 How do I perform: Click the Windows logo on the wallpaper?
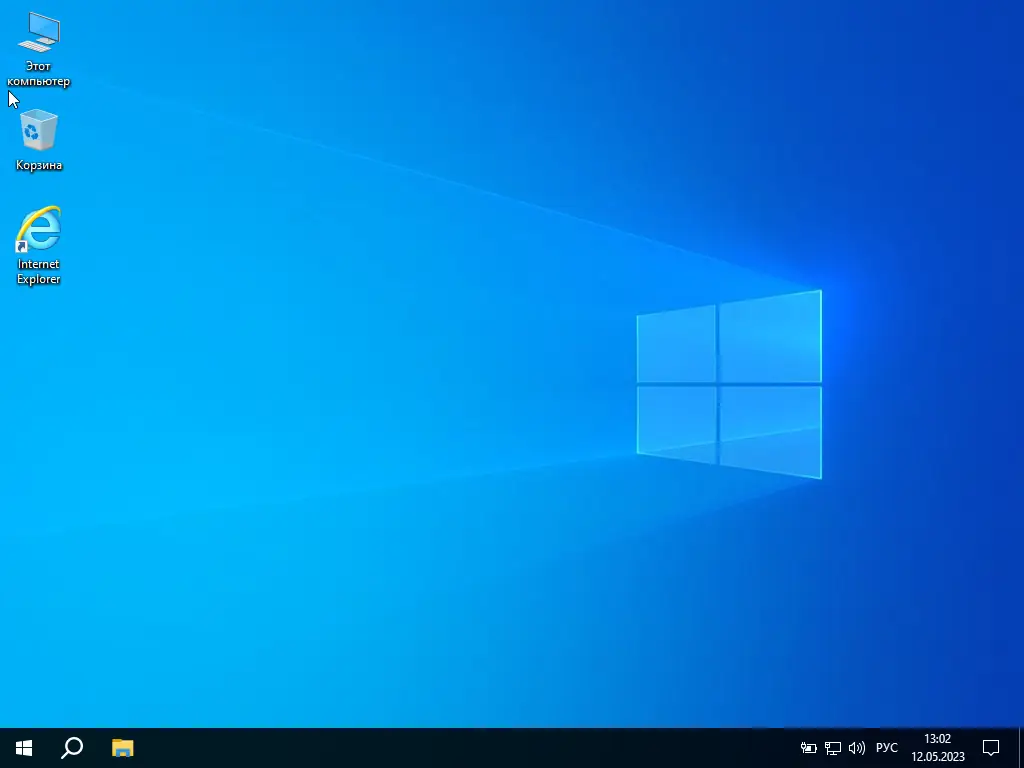tap(728, 385)
